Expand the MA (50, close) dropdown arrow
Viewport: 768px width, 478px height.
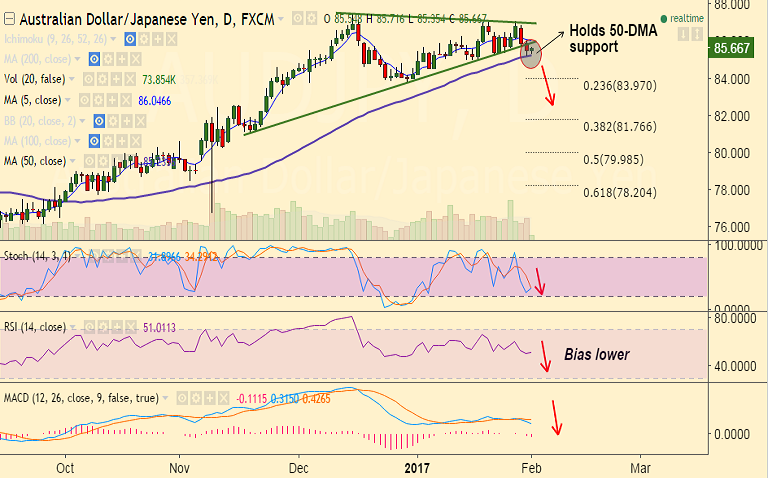point(73,161)
